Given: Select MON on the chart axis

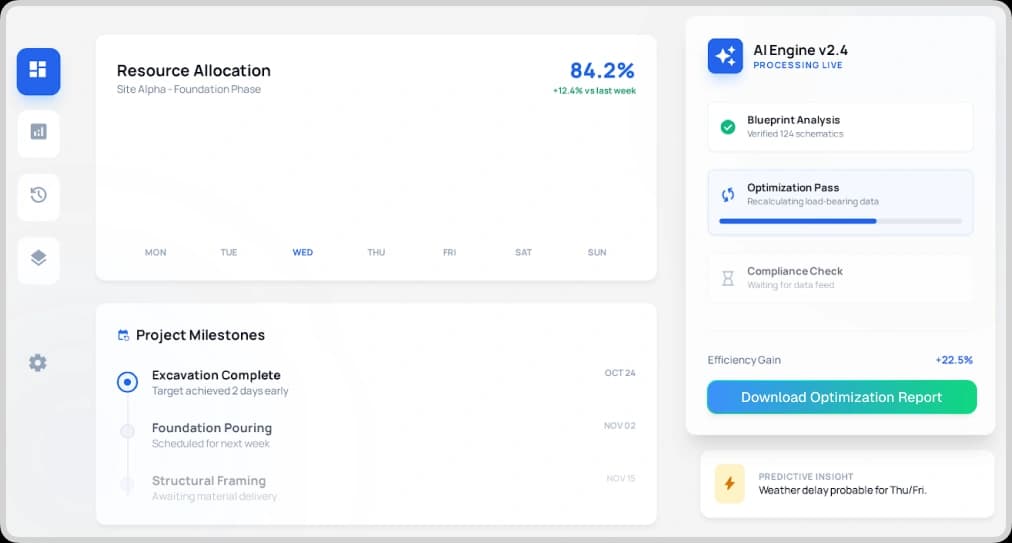Looking at the screenshot, I should (x=156, y=252).
